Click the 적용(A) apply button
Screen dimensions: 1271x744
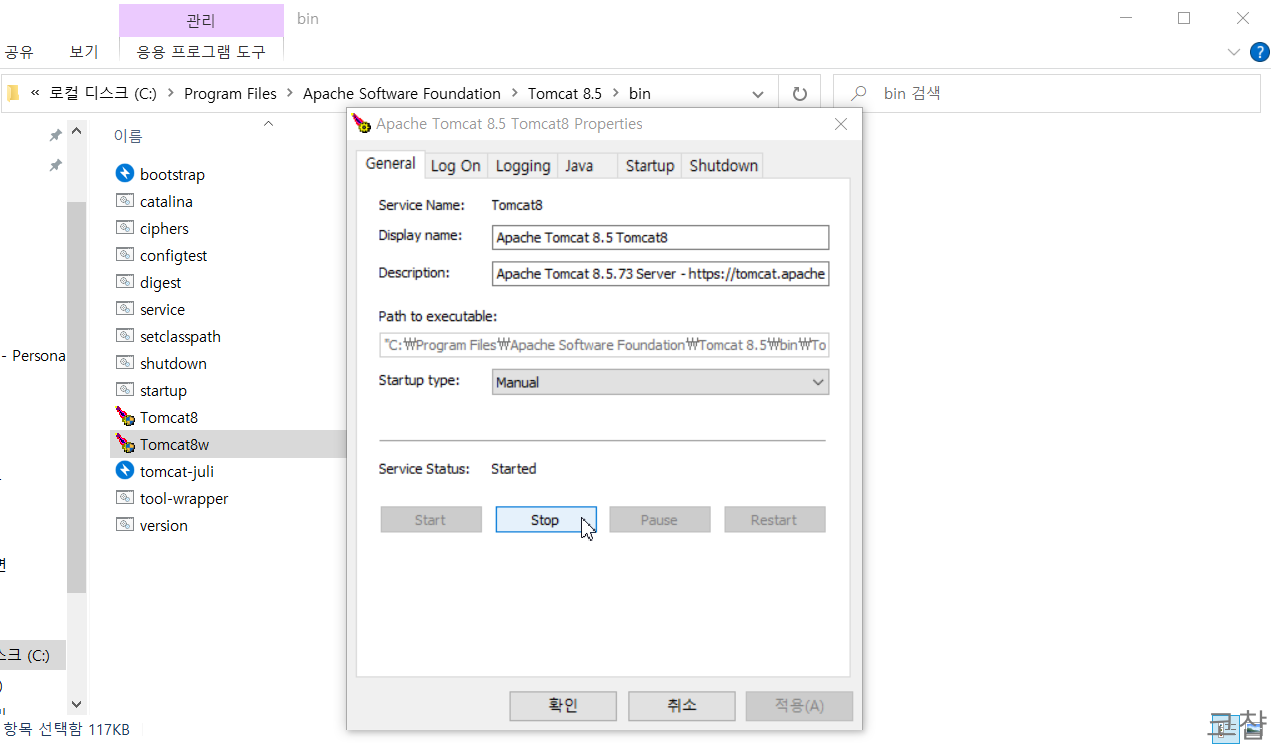point(799,705)
